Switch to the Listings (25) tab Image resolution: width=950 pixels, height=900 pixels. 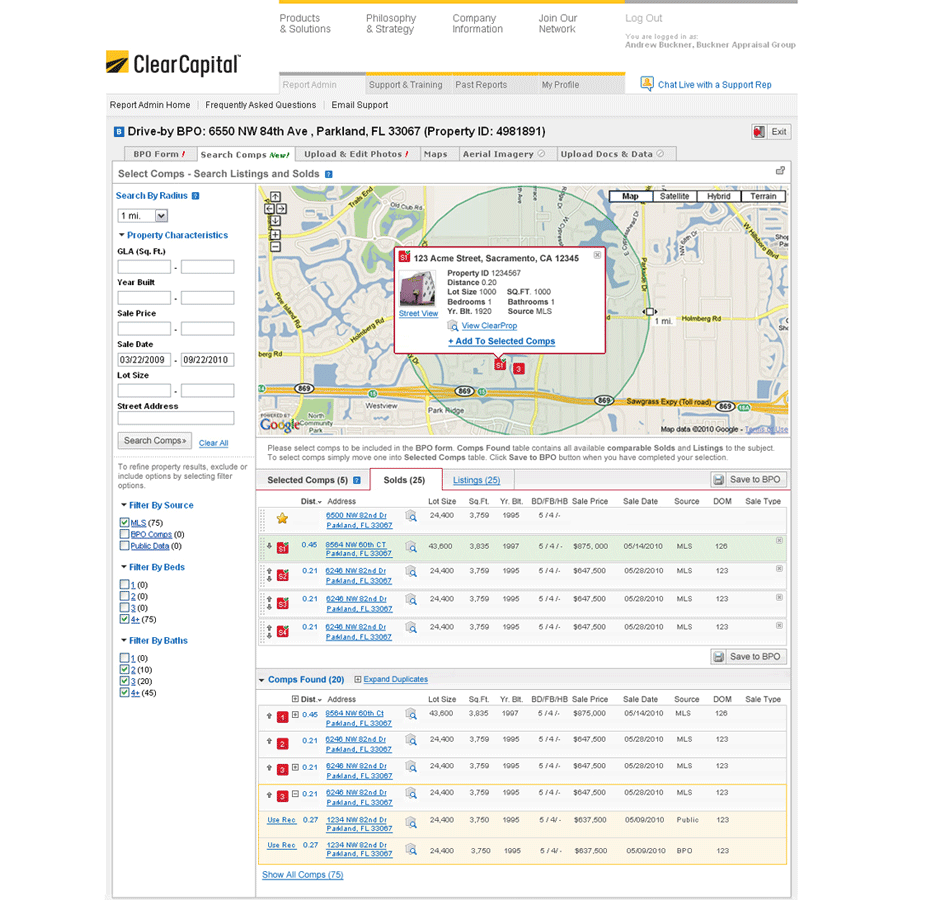[476, 480]
